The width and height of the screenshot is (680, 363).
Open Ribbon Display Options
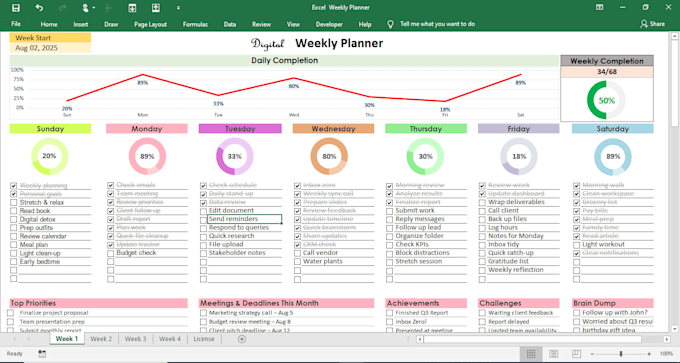pos(599,7)
